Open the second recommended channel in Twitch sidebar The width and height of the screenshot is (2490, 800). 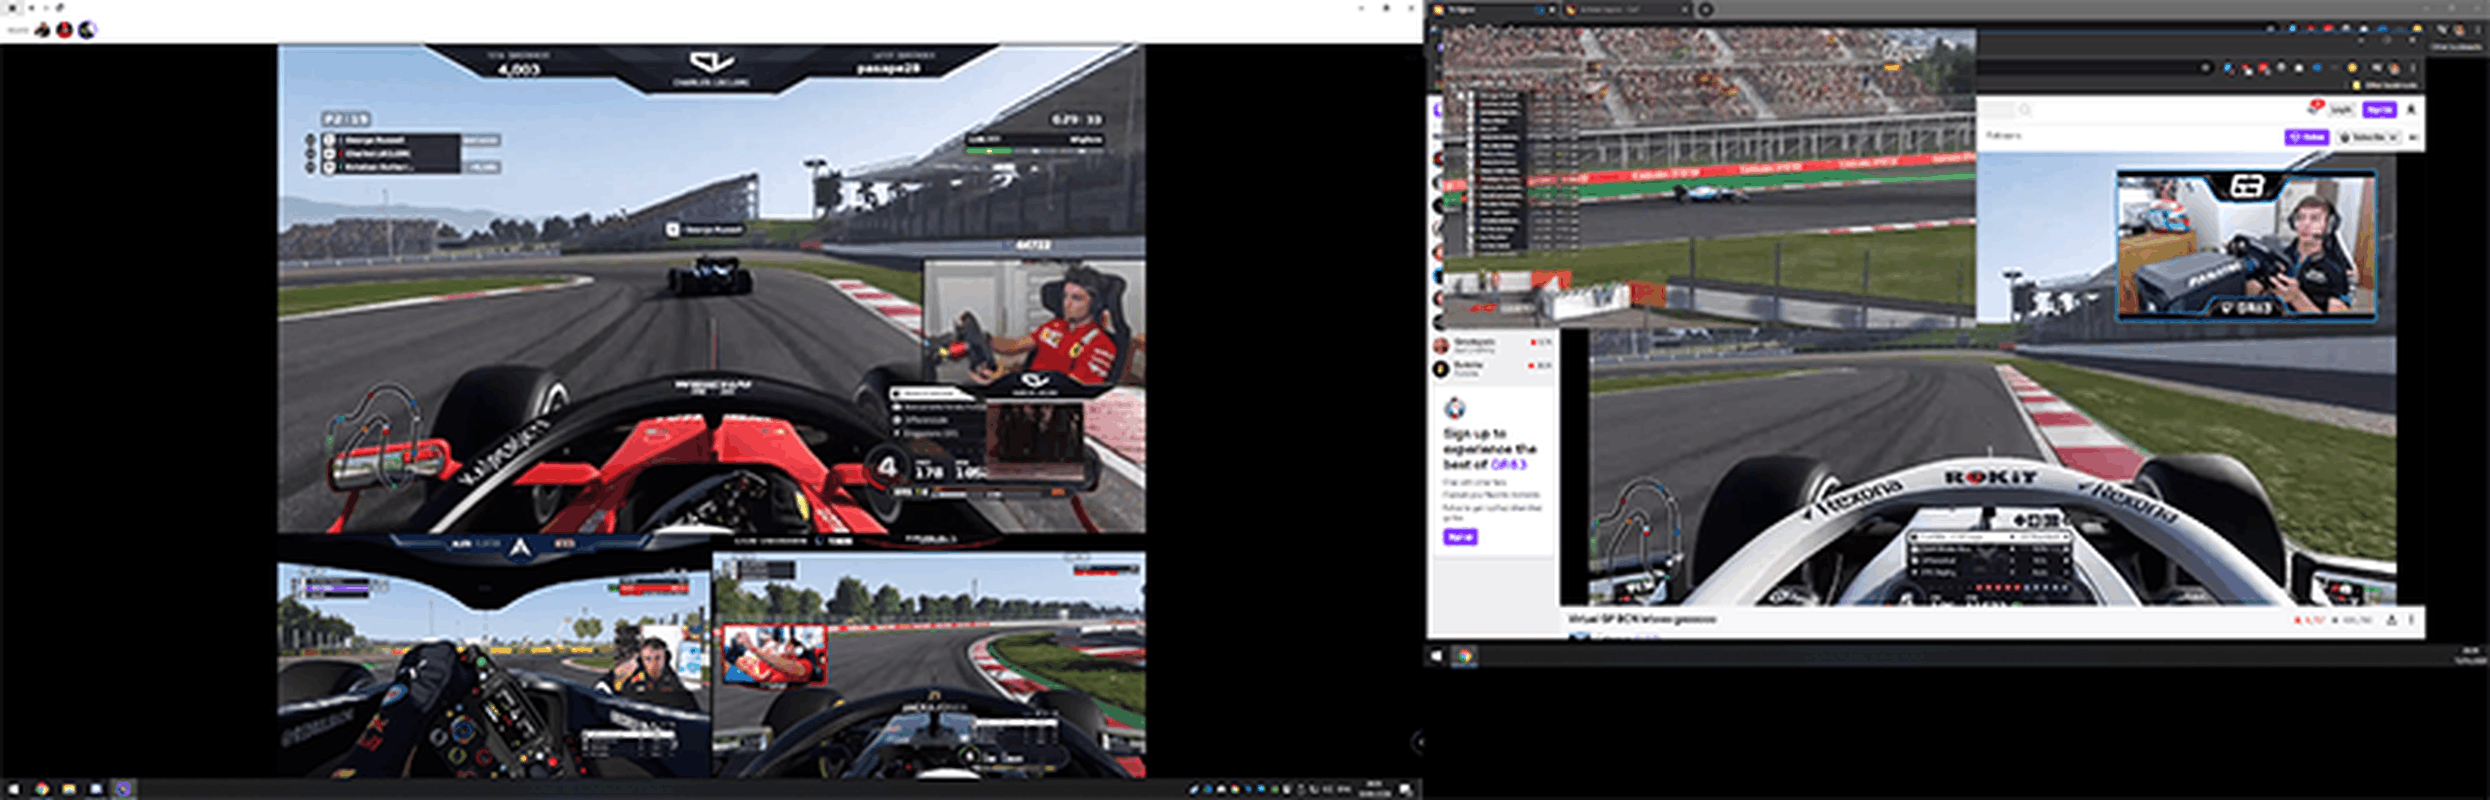[x=1493, y=369]
